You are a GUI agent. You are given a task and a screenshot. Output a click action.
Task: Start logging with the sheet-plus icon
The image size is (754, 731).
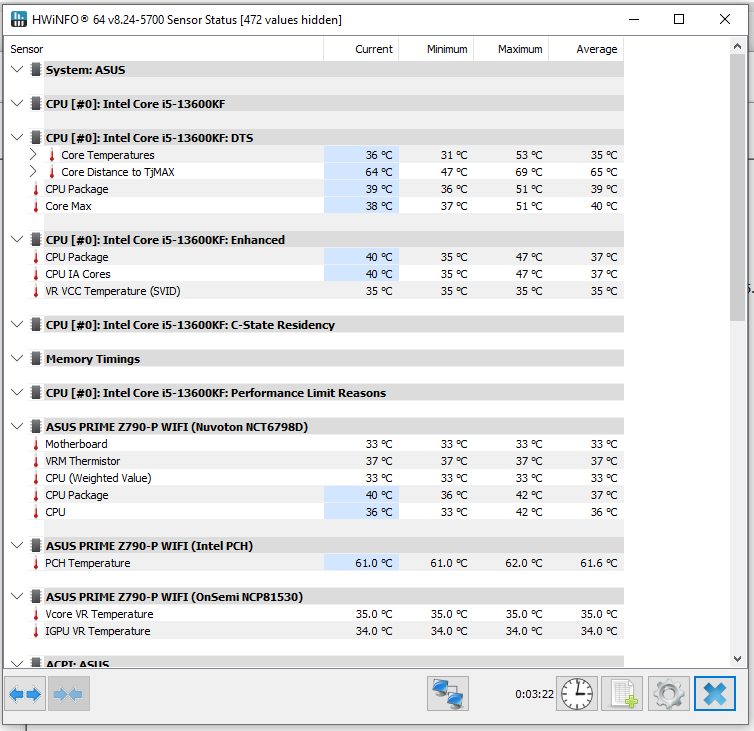click(x=622, y=693)
